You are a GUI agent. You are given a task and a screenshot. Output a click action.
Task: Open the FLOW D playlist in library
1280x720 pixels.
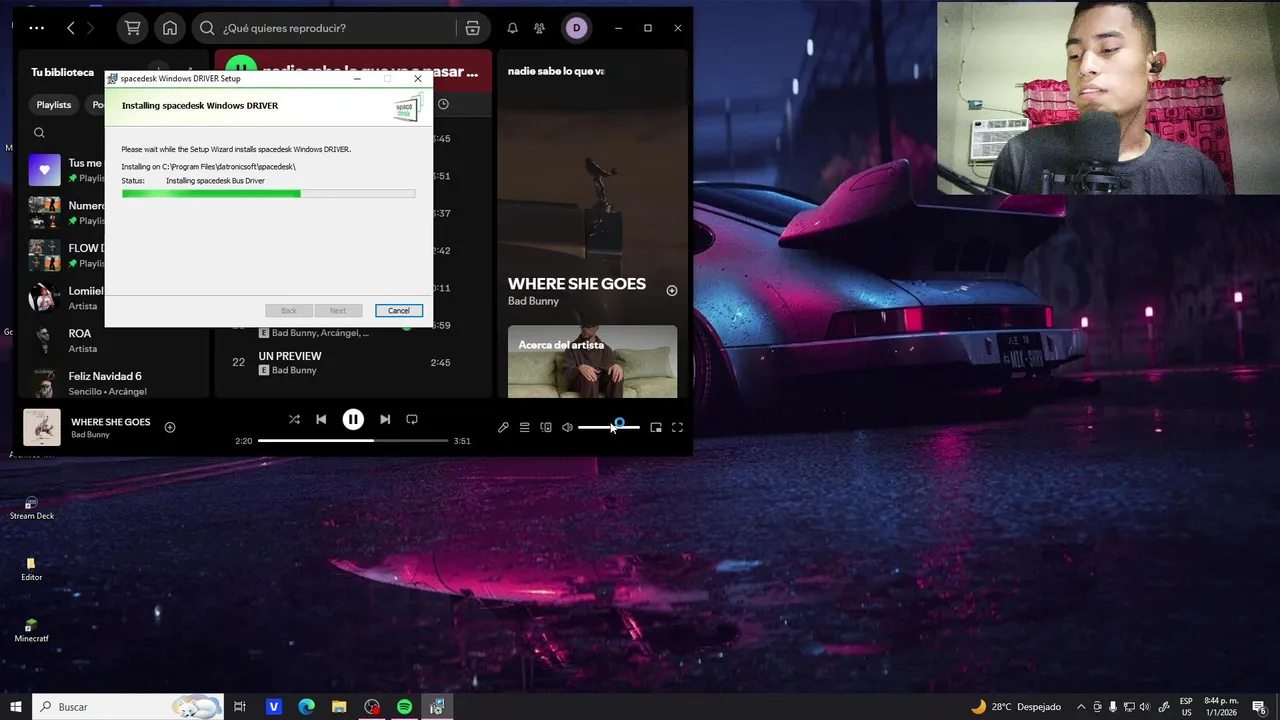pyautogui.click(x=66, y=255)
